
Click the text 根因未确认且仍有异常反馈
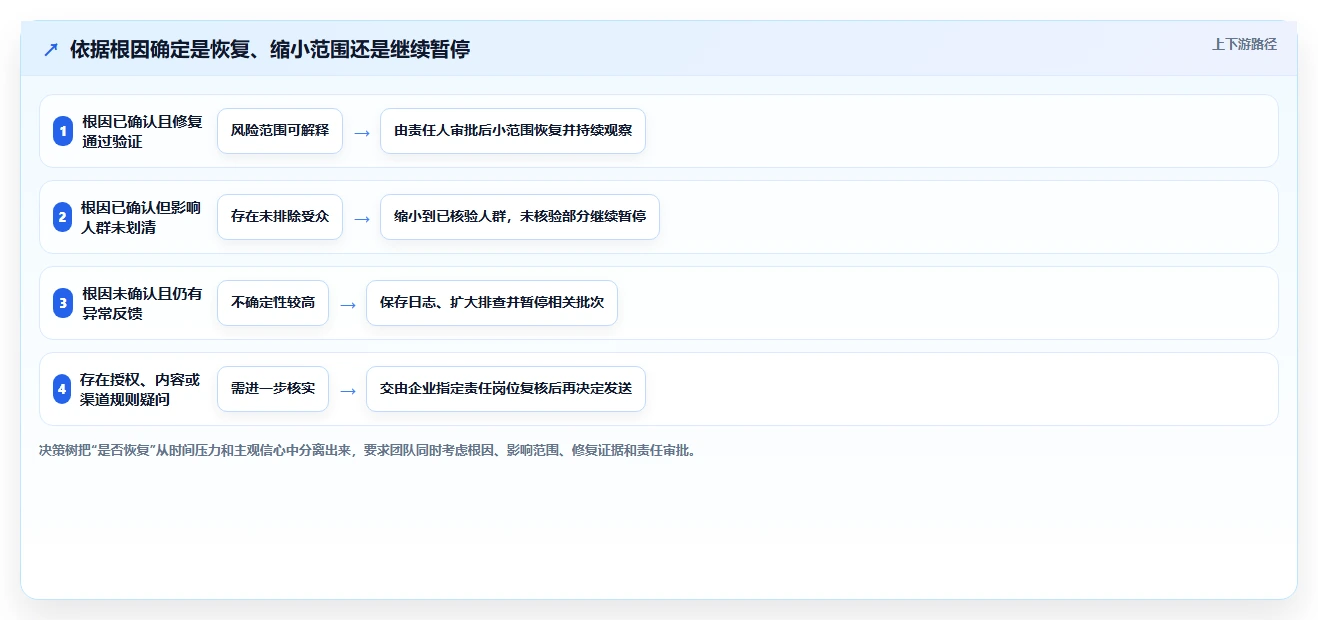[x=142, y=303]
